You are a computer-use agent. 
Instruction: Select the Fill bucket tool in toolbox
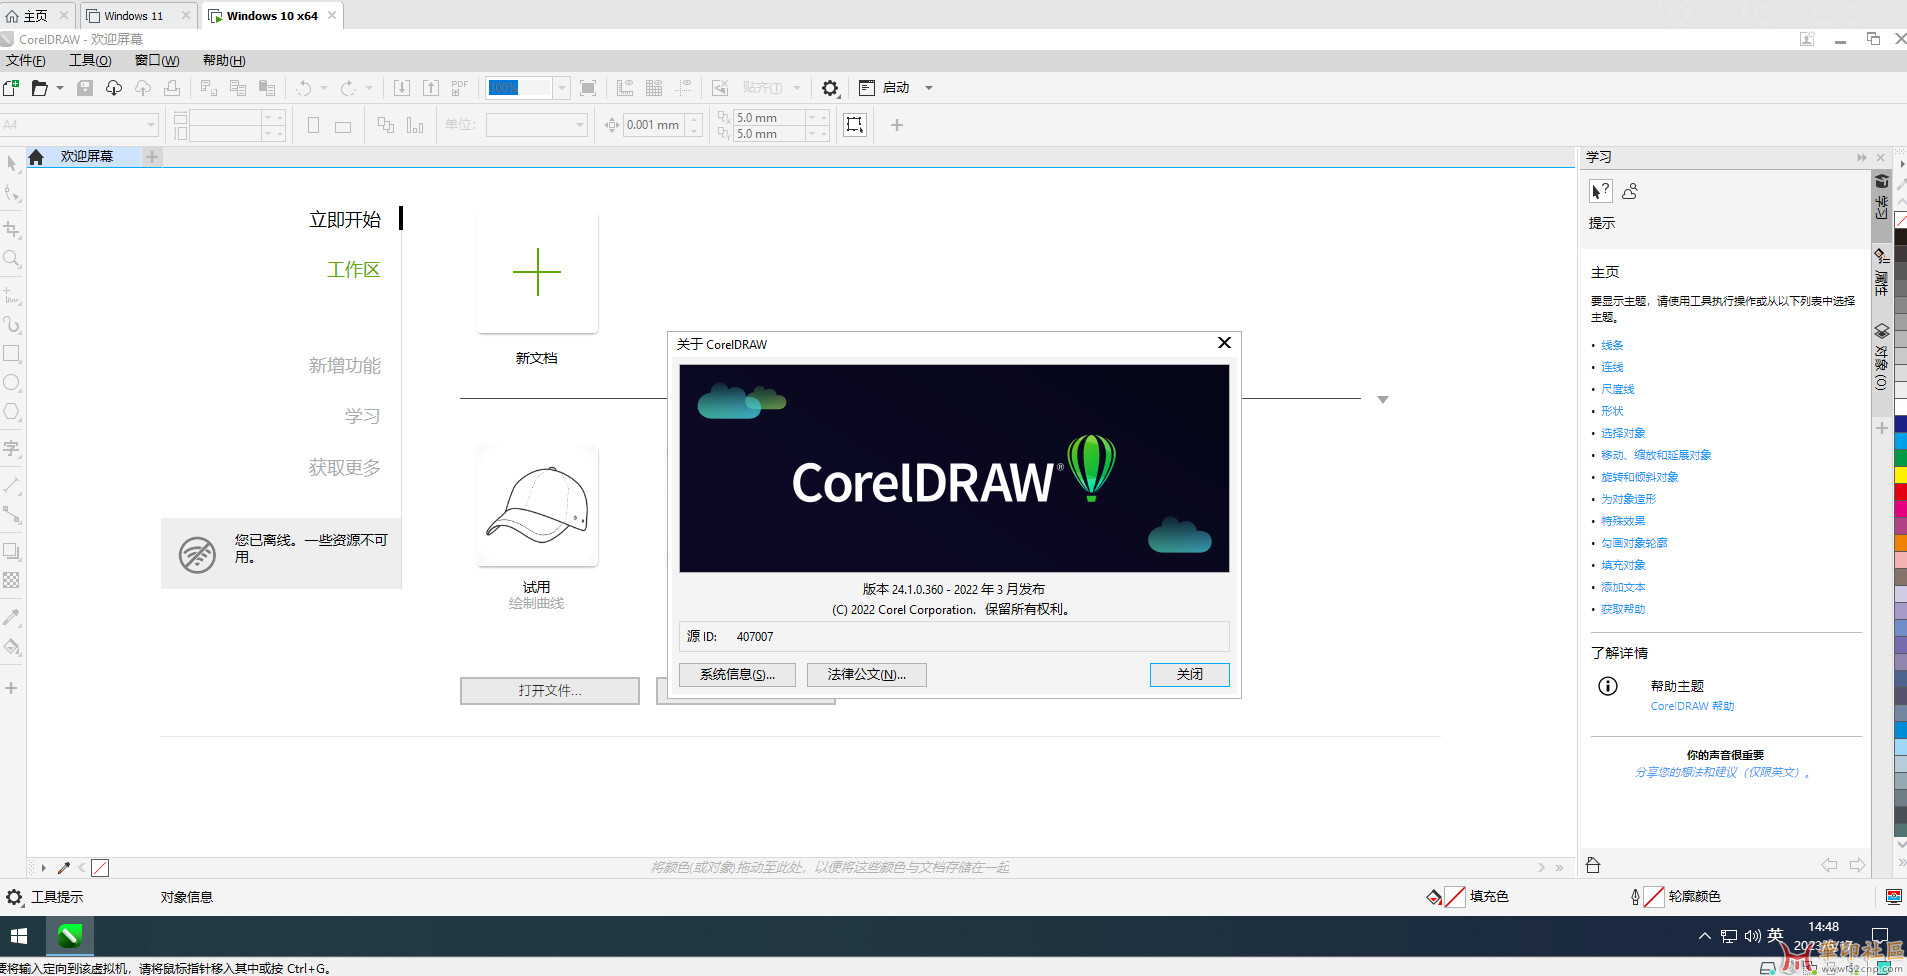pos(12,647)
